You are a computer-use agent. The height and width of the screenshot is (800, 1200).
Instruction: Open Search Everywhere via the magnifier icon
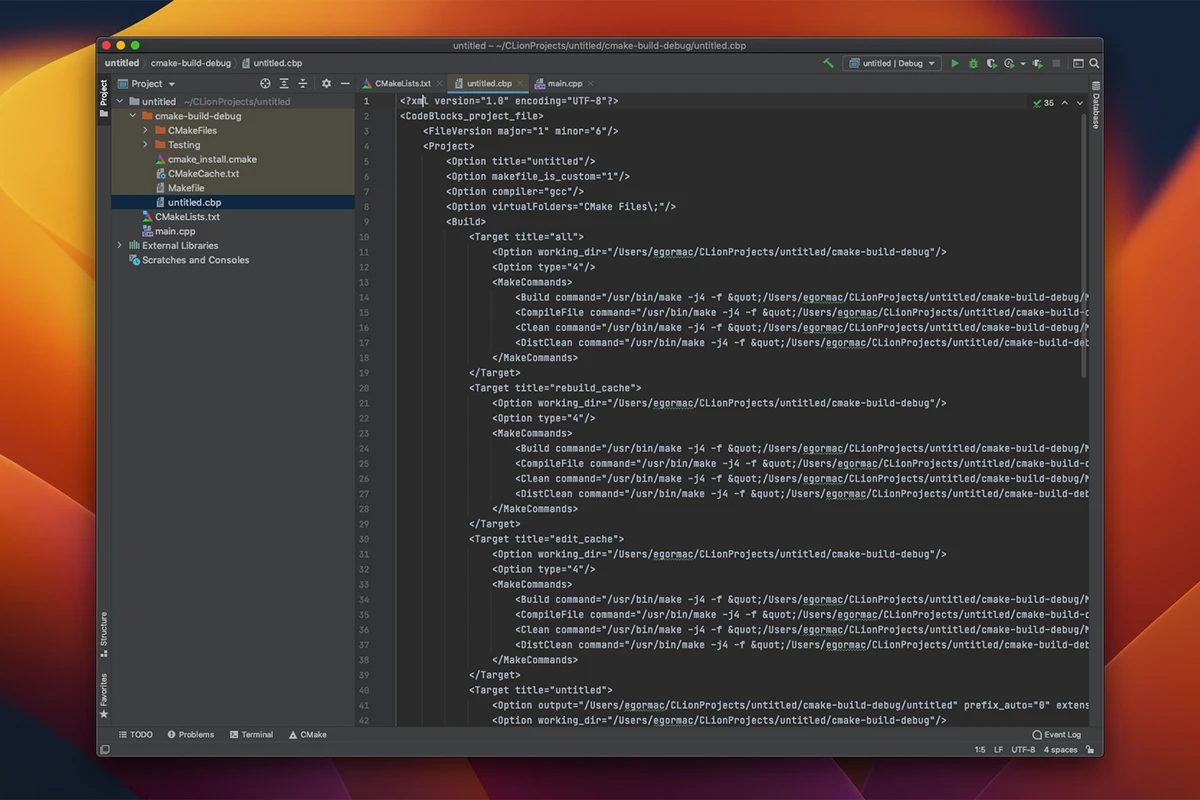coord(1094,62)
